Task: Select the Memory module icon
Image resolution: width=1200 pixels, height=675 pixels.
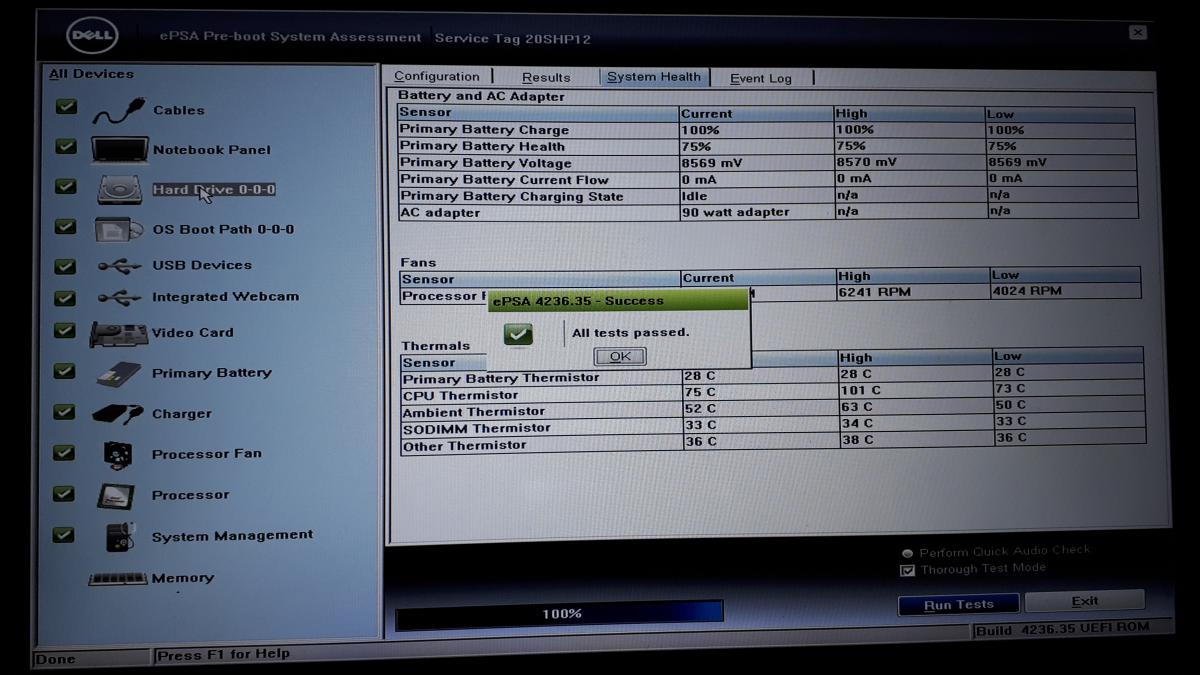Action: click(x=118, y=579)
